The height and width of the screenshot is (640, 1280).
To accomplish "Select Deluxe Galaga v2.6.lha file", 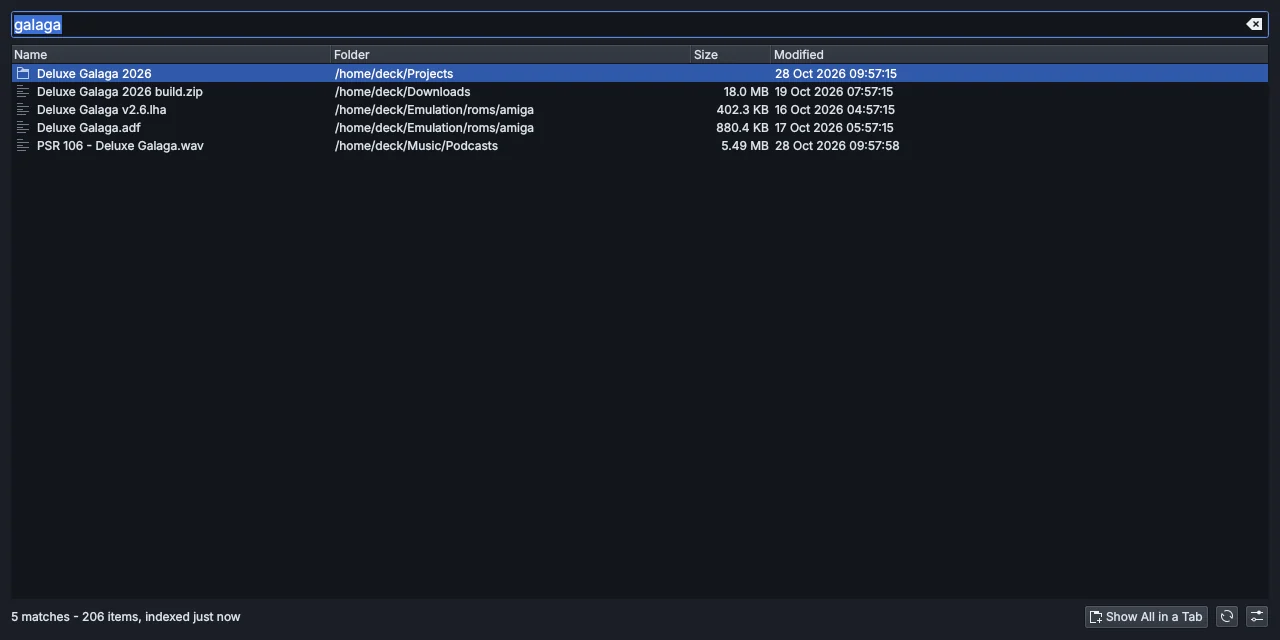I will 101,109.
